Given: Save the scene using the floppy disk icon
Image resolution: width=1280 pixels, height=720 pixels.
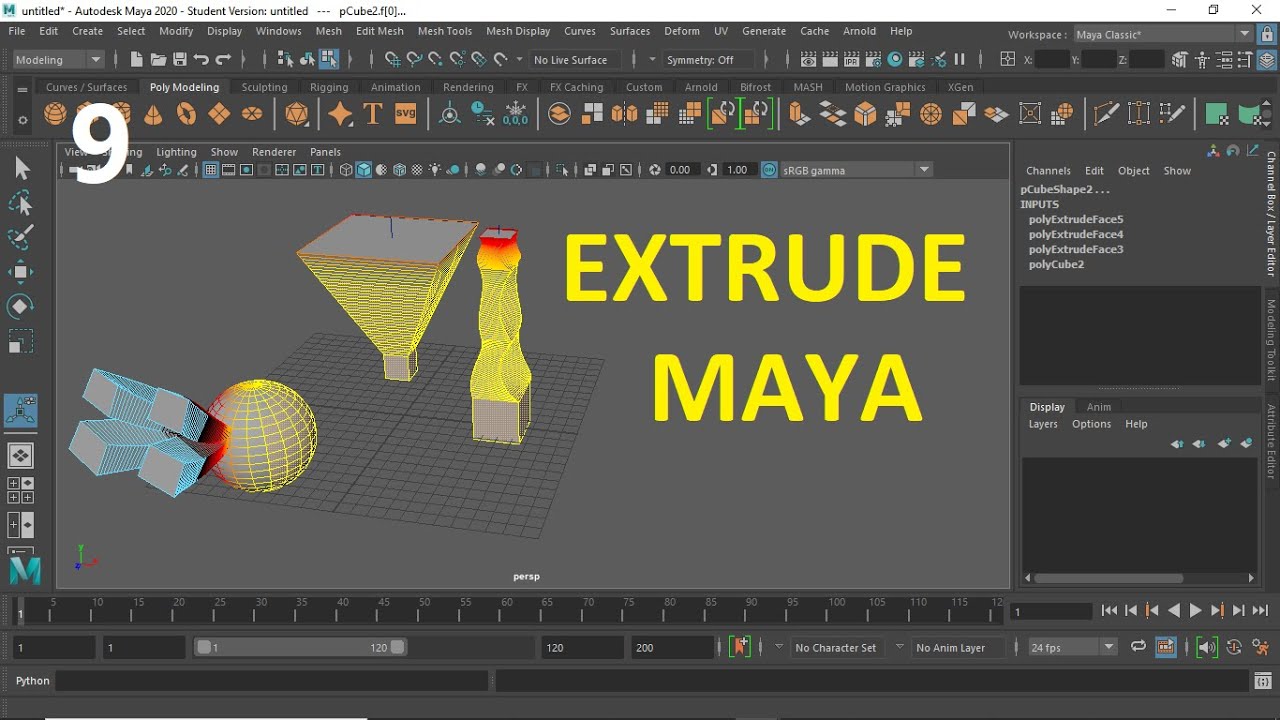Looking at the screenshot, I should point(180,60).
